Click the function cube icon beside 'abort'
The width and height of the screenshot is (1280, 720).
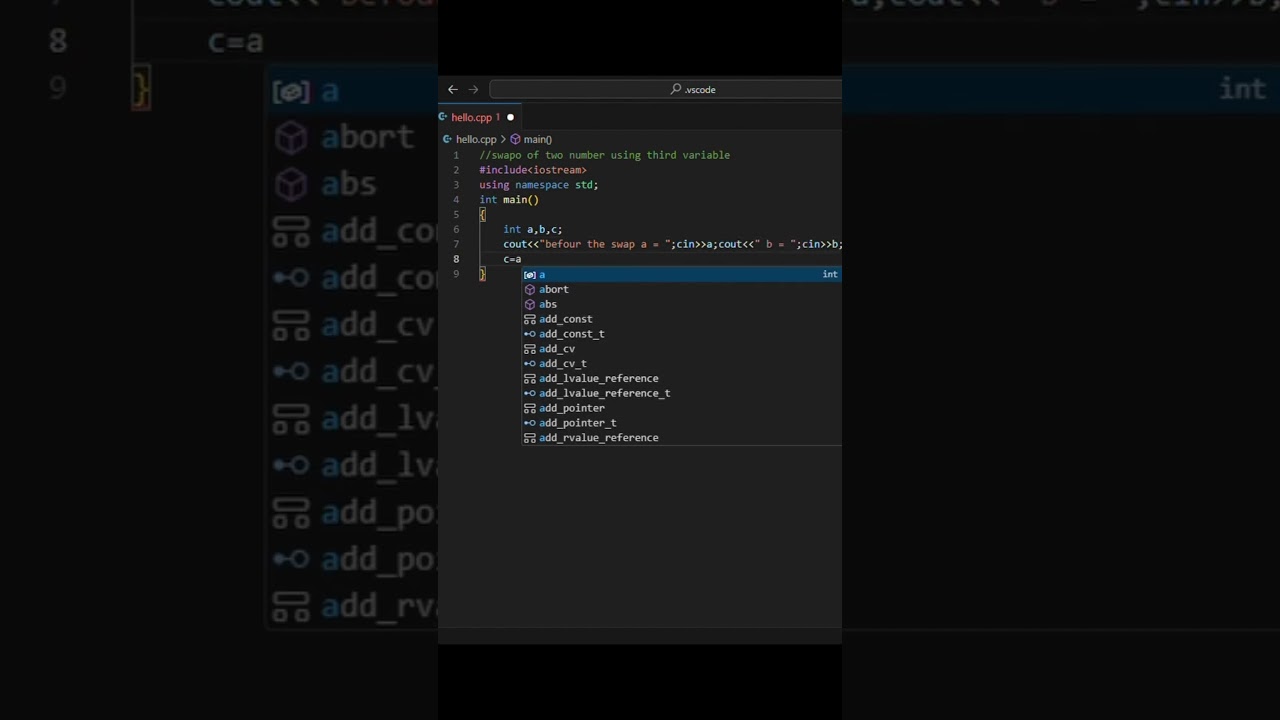click(x=530, y=289)
